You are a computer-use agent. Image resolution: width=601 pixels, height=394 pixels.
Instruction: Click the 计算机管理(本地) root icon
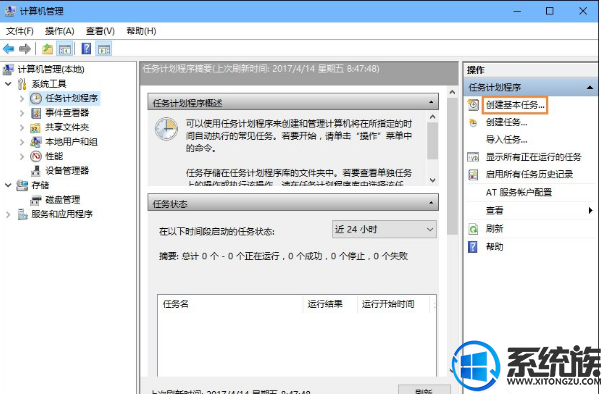(8, 69)
